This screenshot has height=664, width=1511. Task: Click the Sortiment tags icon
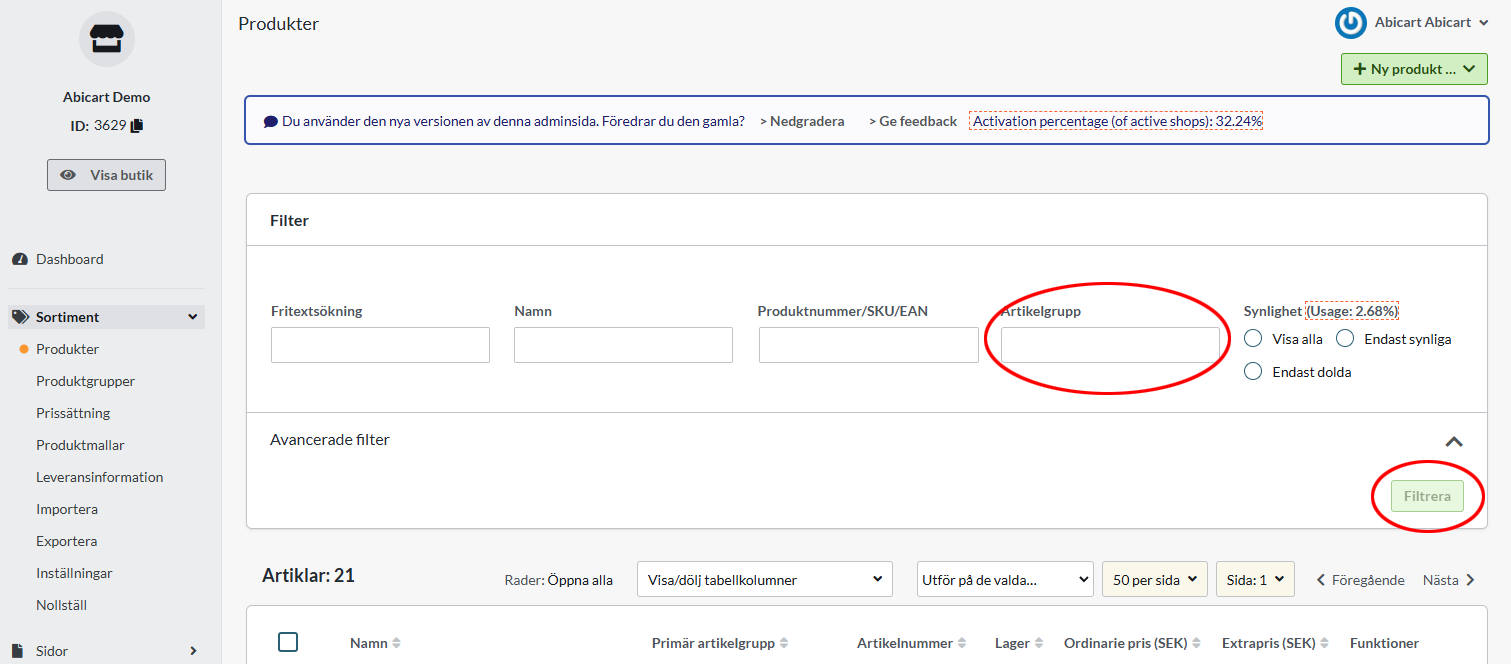click(20, 318)
